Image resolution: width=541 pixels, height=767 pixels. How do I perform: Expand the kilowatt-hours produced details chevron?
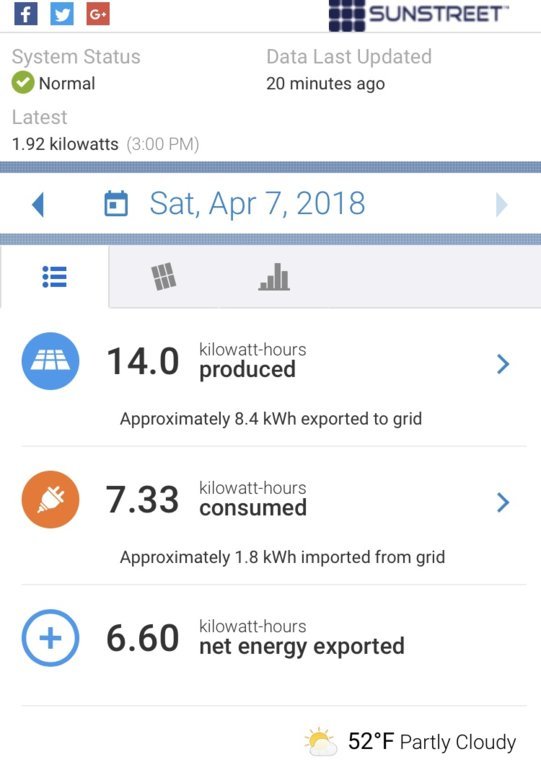(x=503, y=364)
